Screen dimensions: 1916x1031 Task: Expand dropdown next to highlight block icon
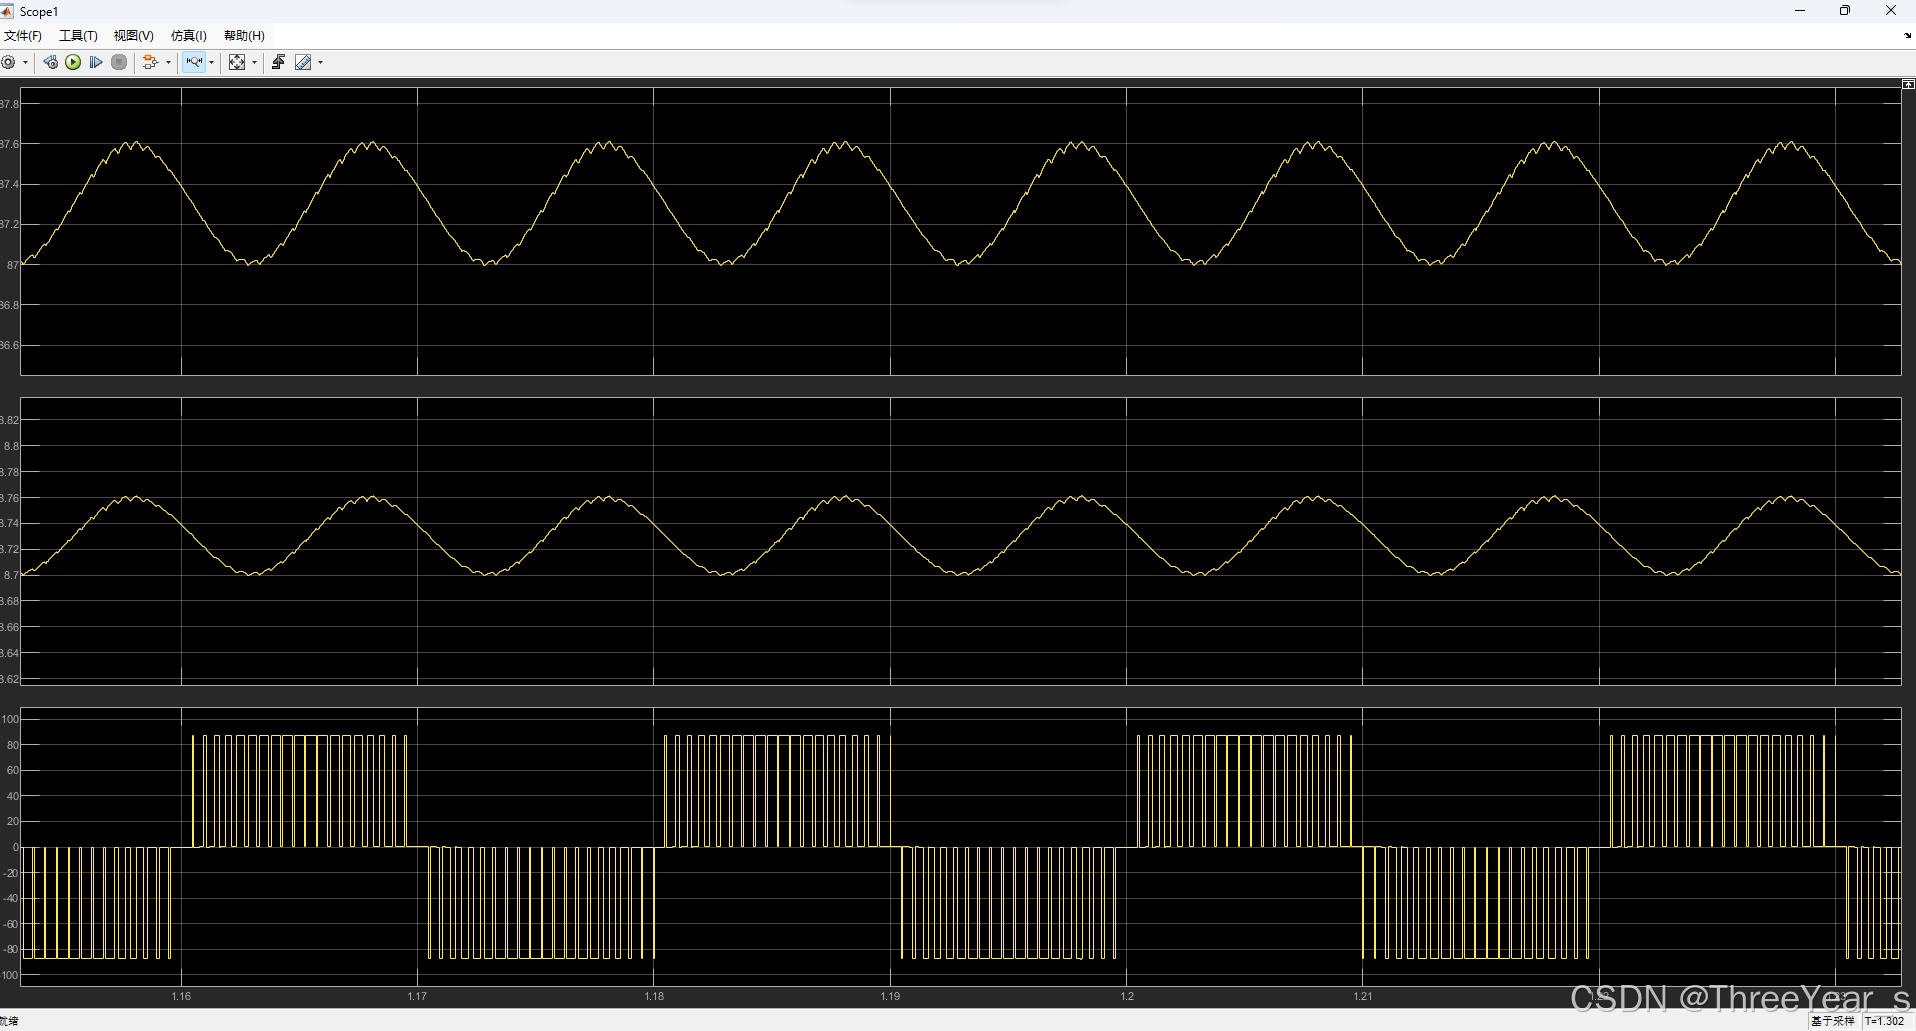(168, 62)
